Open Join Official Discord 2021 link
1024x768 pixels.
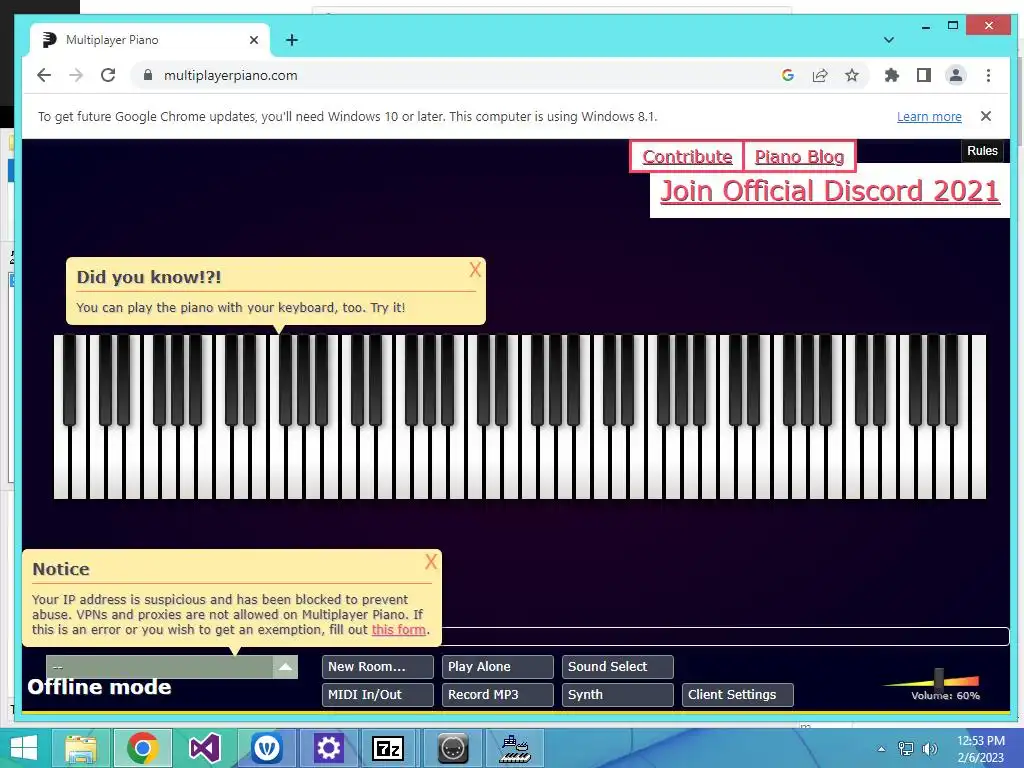pos(829,191)
